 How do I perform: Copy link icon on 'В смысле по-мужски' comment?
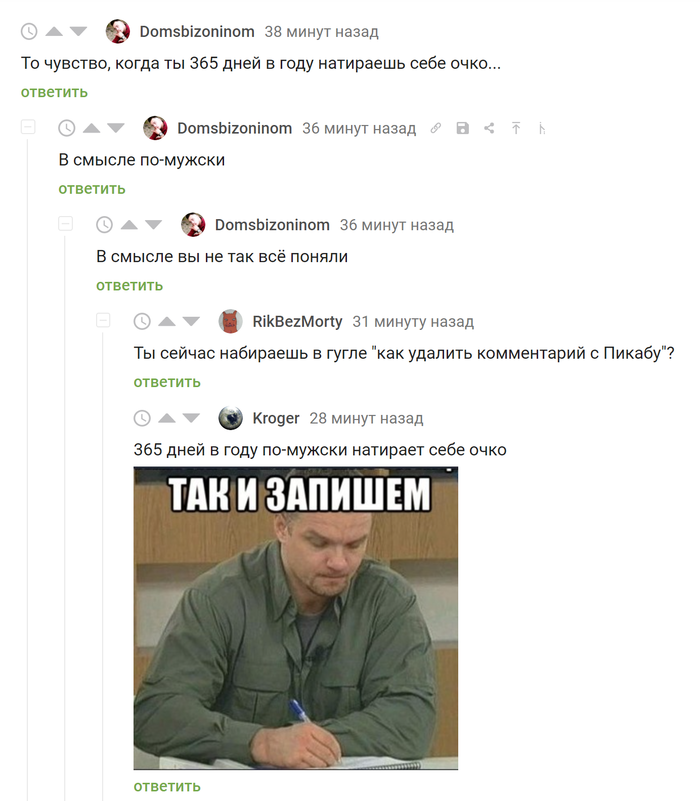point(436,128)
